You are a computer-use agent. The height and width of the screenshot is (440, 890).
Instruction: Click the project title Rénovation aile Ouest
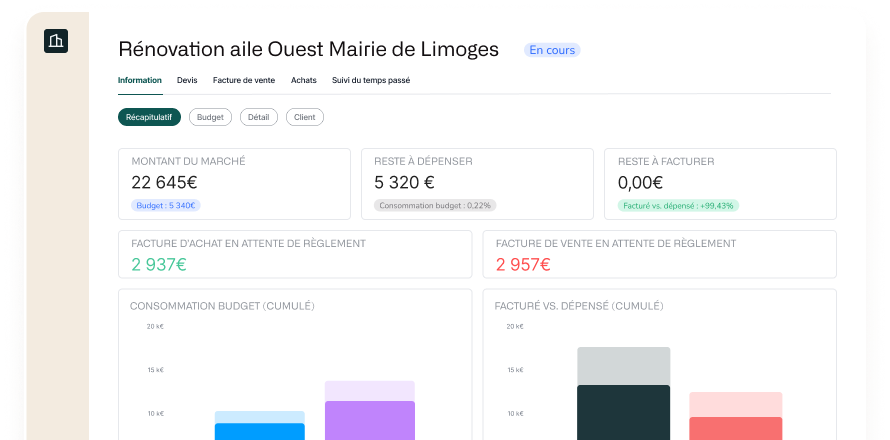tap(308, 49)
